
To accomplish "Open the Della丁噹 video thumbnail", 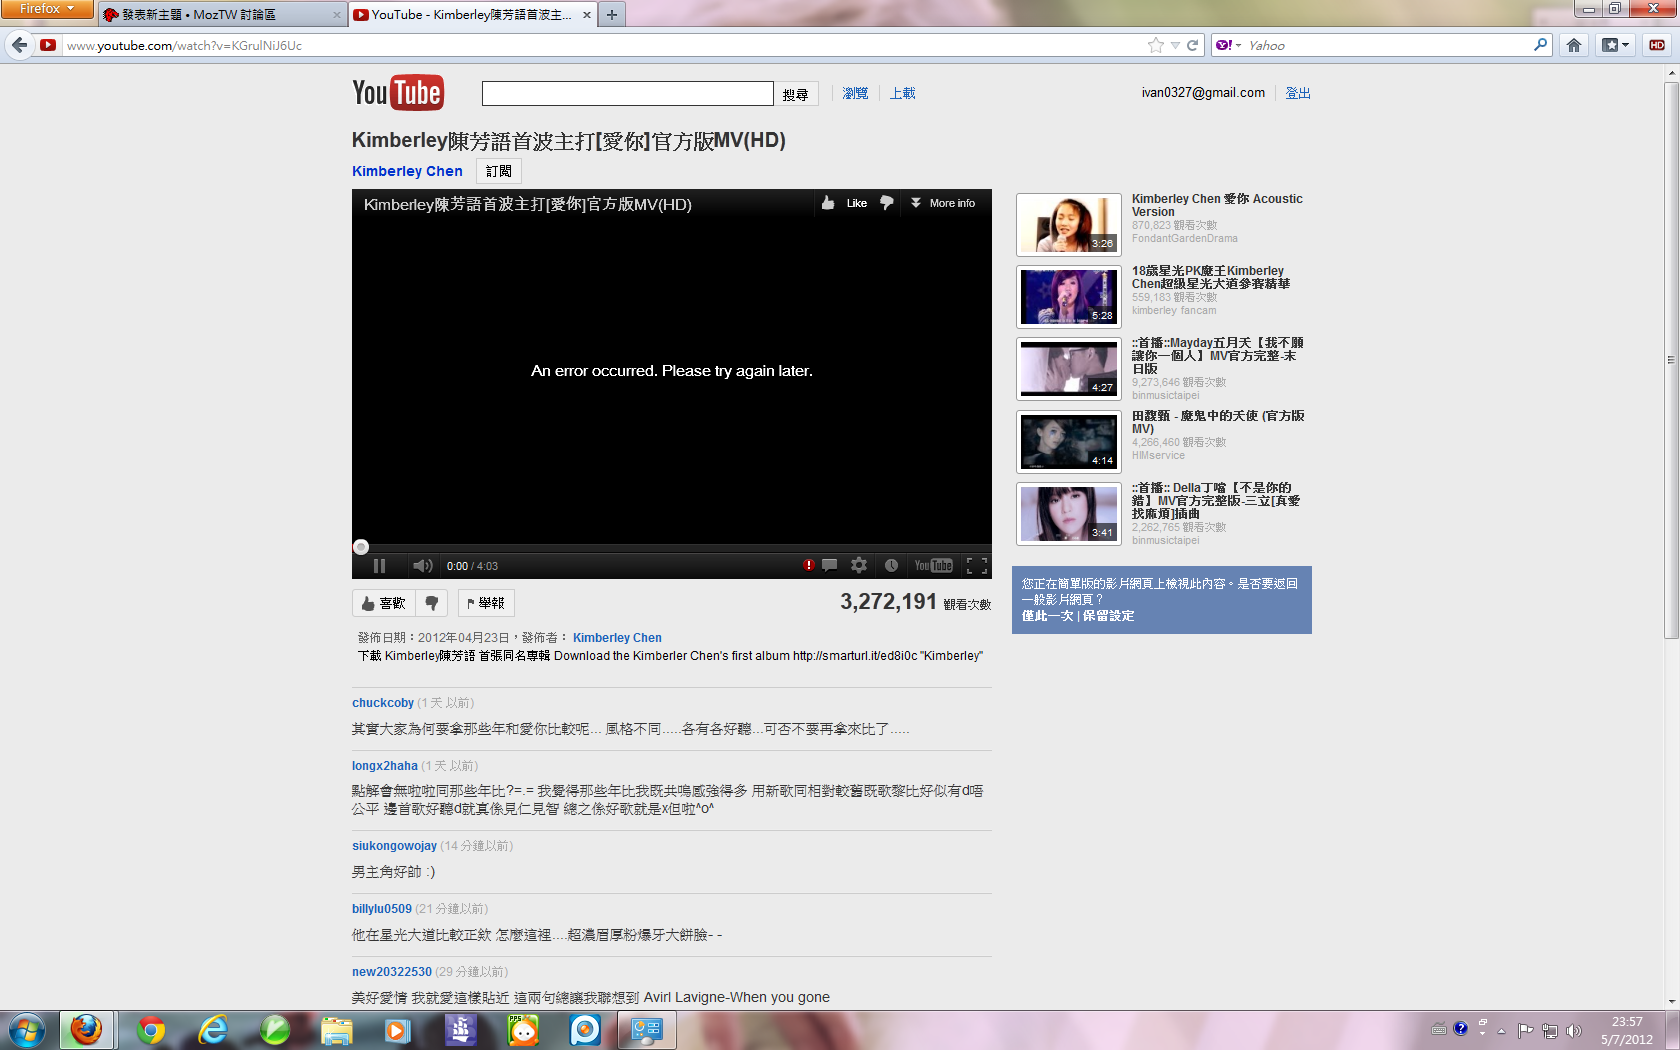I will [x=1069, y=514].
